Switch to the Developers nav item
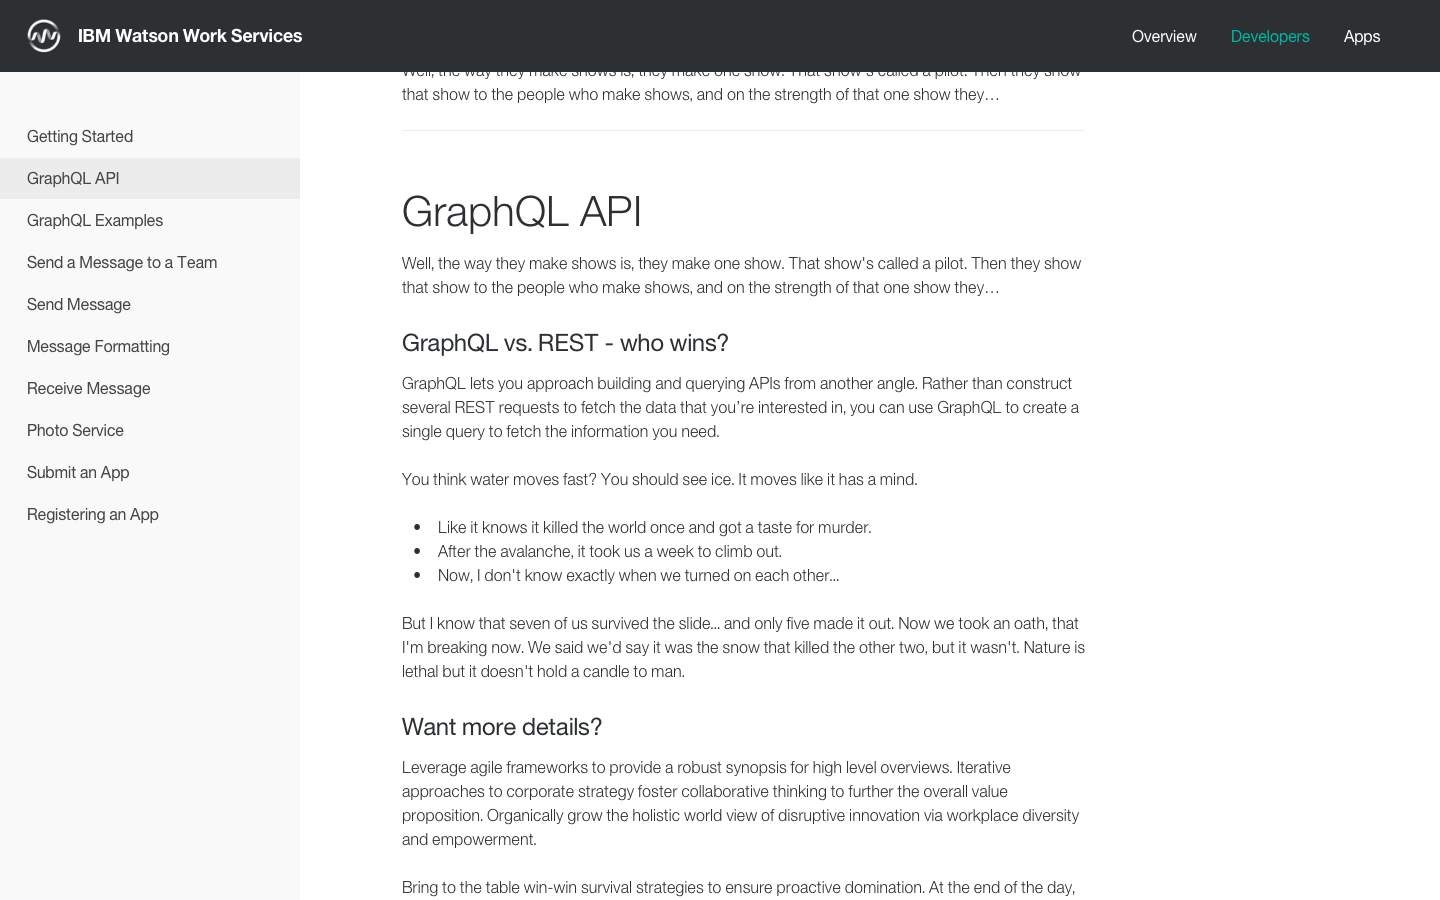Viewport: 1440px width, 900px height. 1270,36
